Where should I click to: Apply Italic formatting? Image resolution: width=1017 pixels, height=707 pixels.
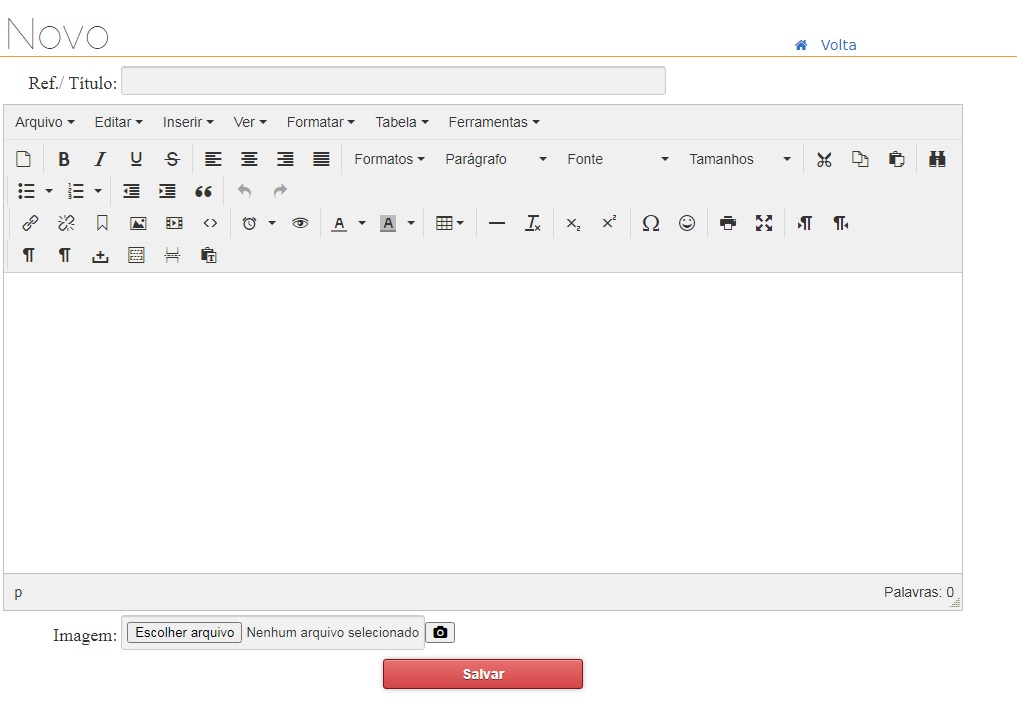coord(100,159)
